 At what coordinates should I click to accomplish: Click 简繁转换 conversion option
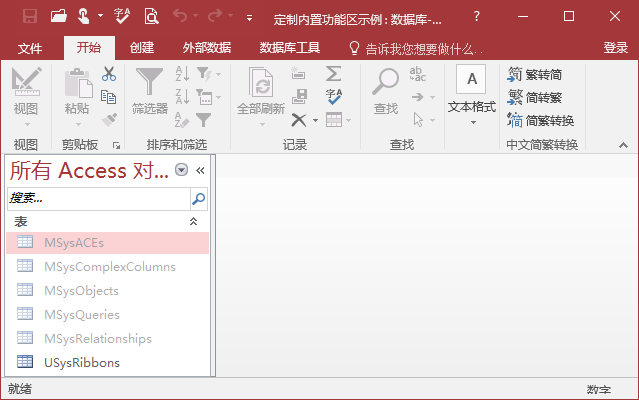click(540, 120)
